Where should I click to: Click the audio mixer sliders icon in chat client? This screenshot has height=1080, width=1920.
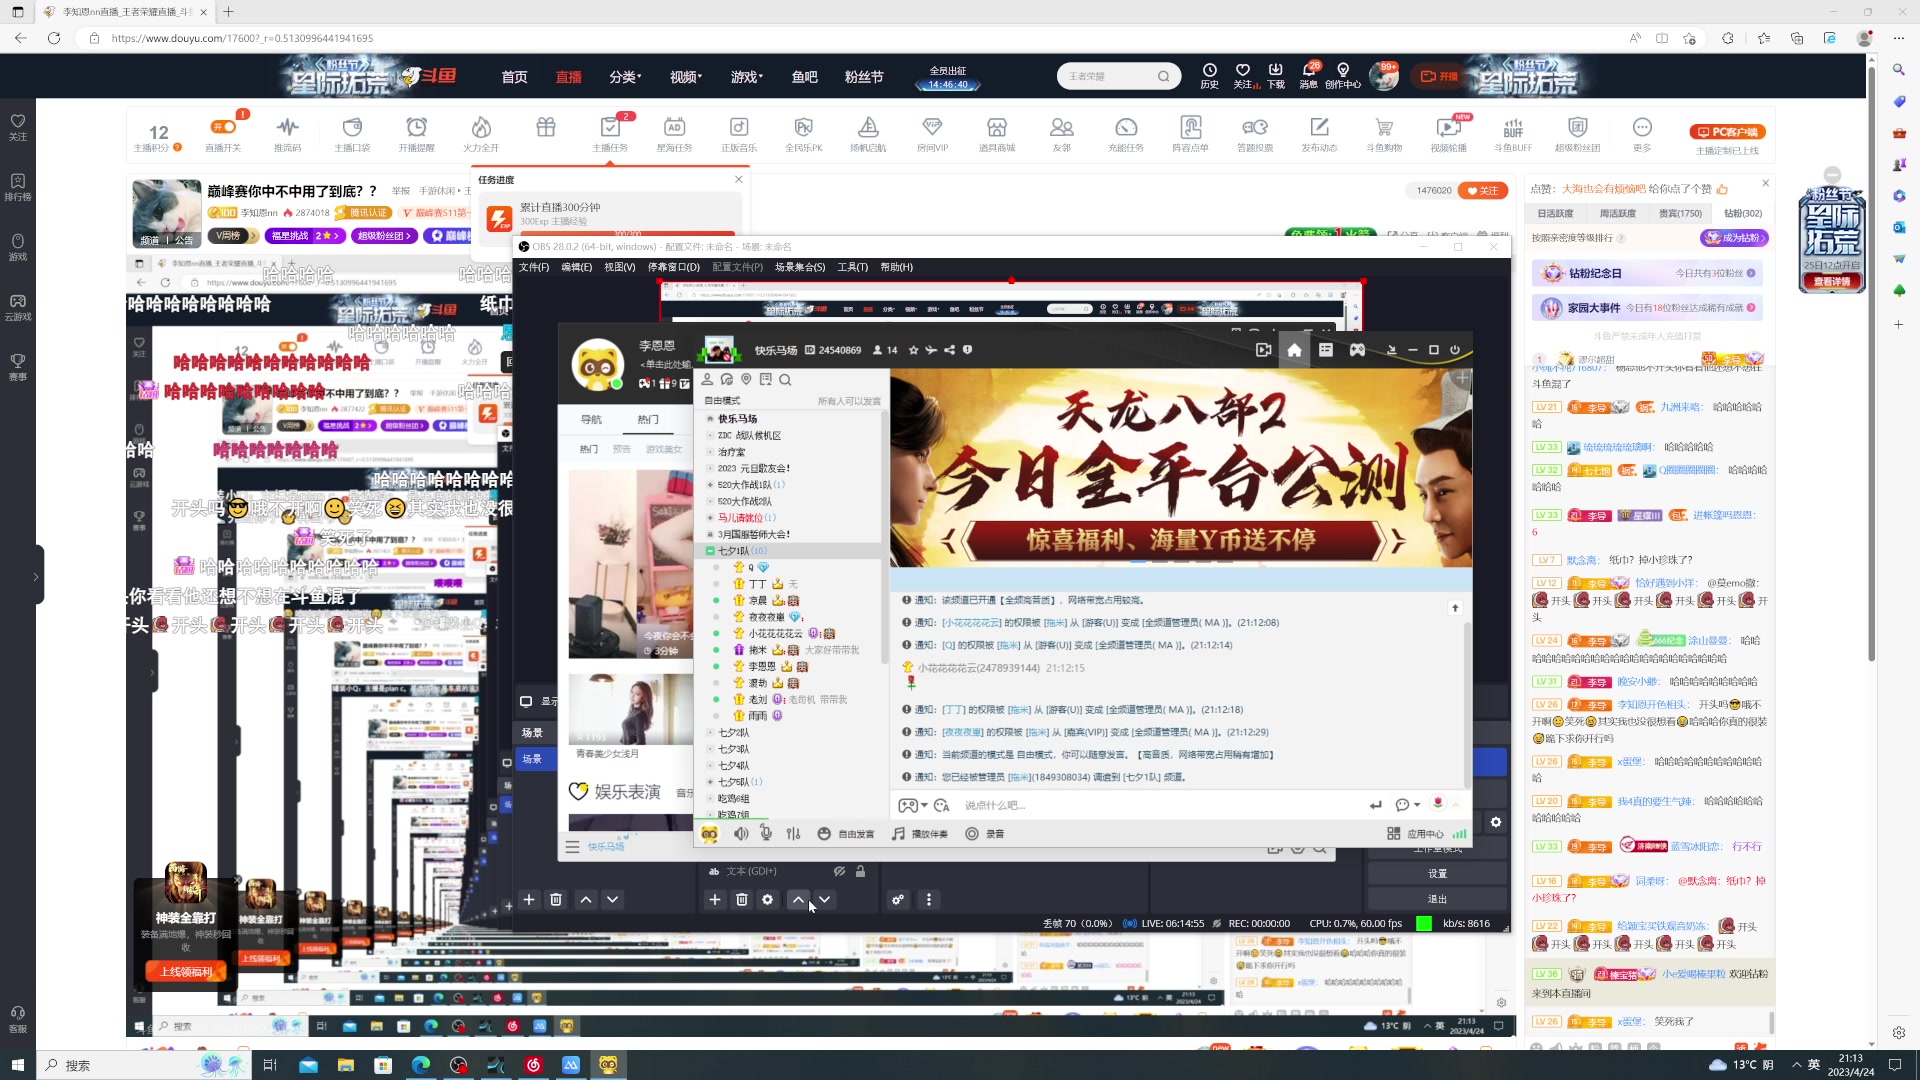pos(793,834)
